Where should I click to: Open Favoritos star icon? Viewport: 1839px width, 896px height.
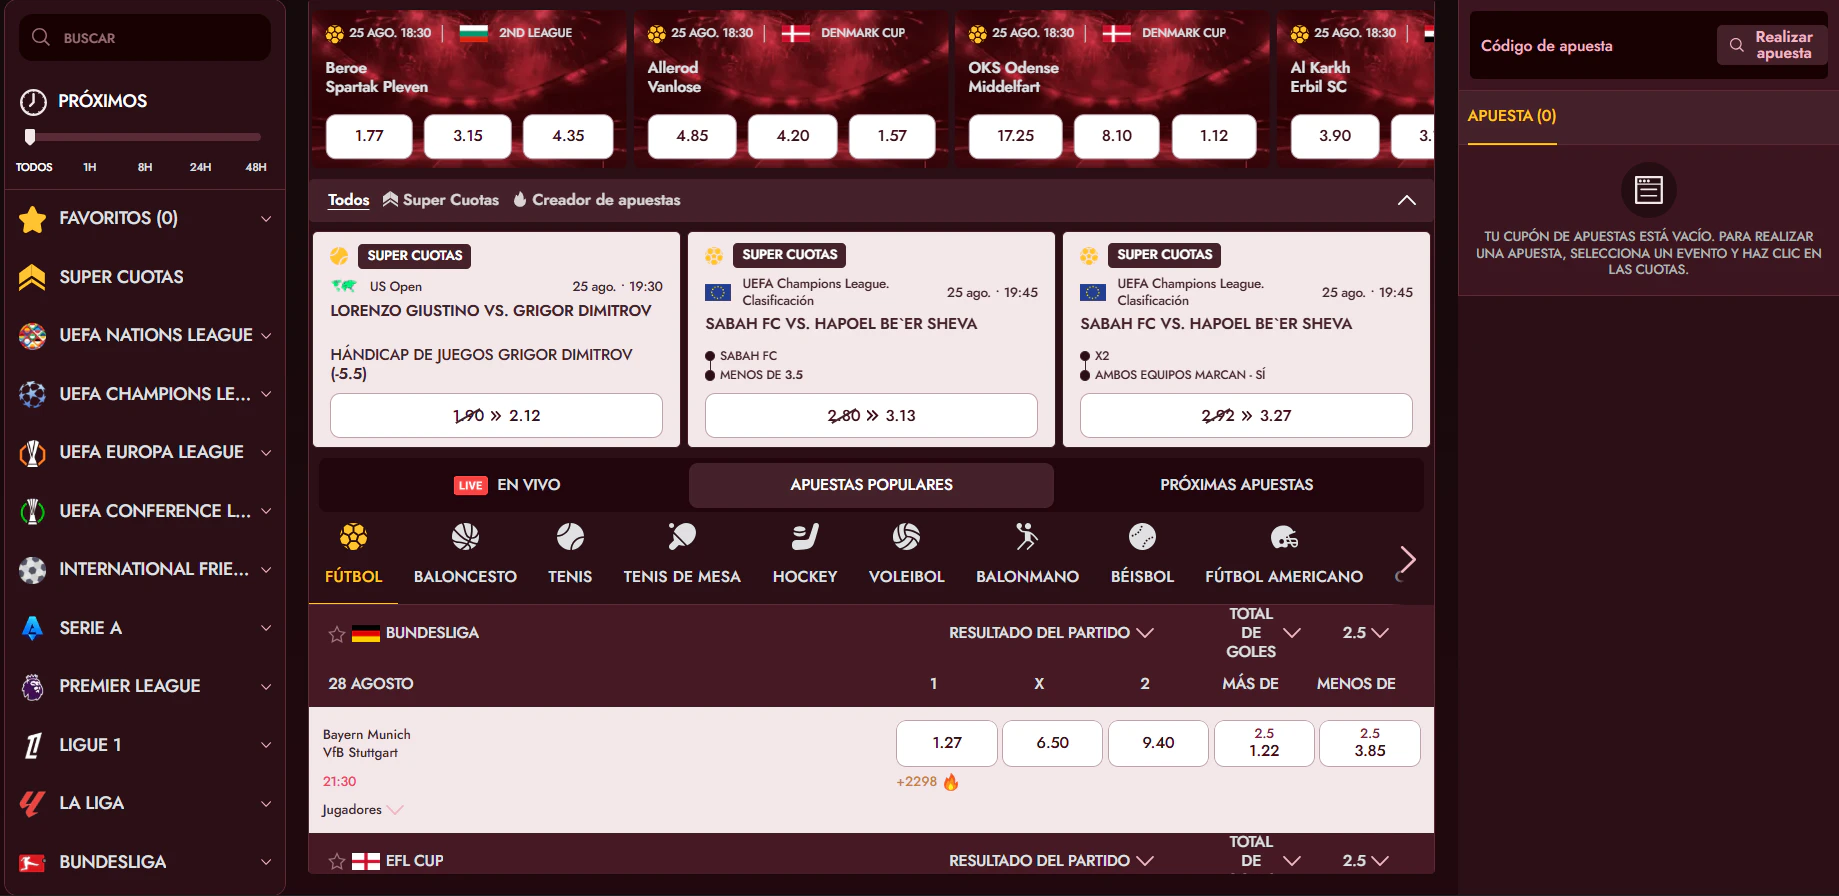point(33,219)
